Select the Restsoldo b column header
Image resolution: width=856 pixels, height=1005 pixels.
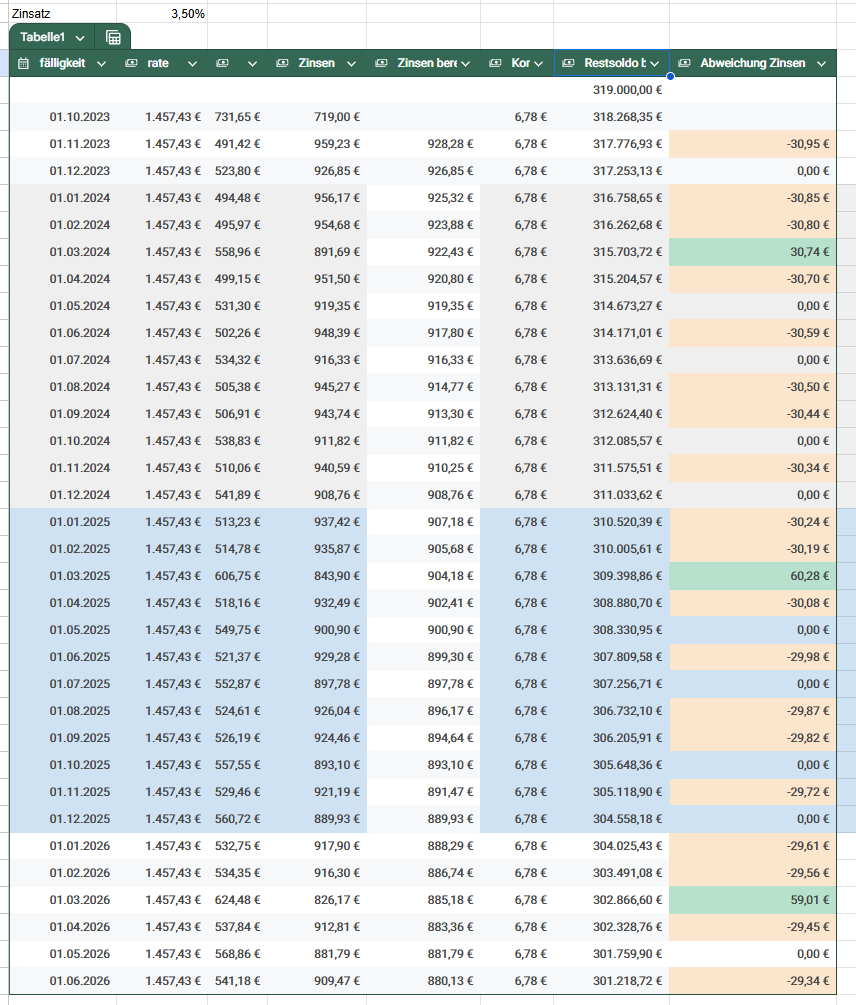tap(612, 63)
